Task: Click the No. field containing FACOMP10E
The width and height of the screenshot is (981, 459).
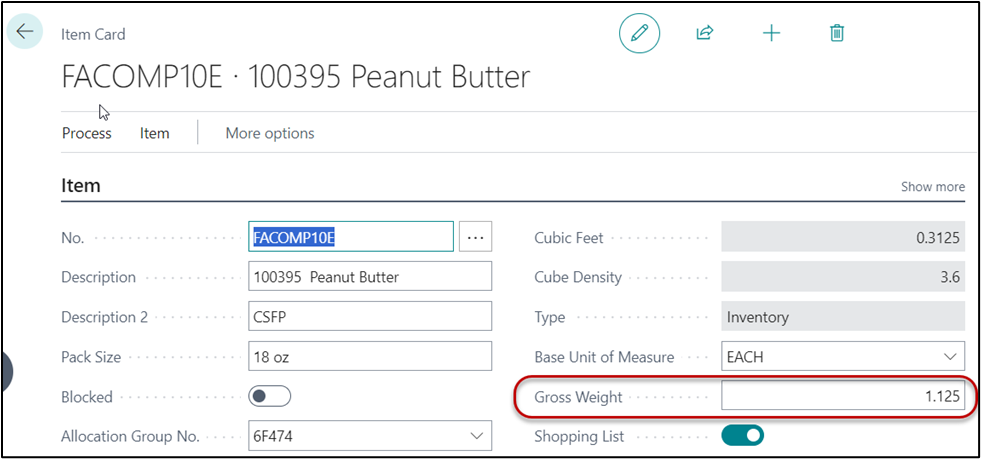Action: click(x=350, y=237)
